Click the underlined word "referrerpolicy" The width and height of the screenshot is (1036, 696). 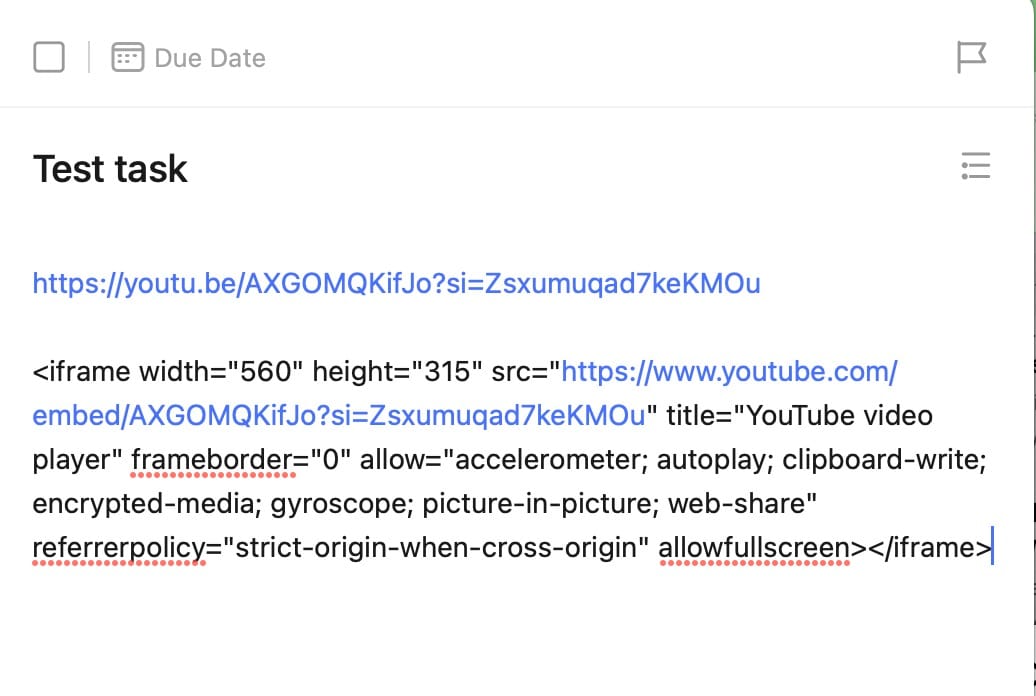[x=118, y=548]
